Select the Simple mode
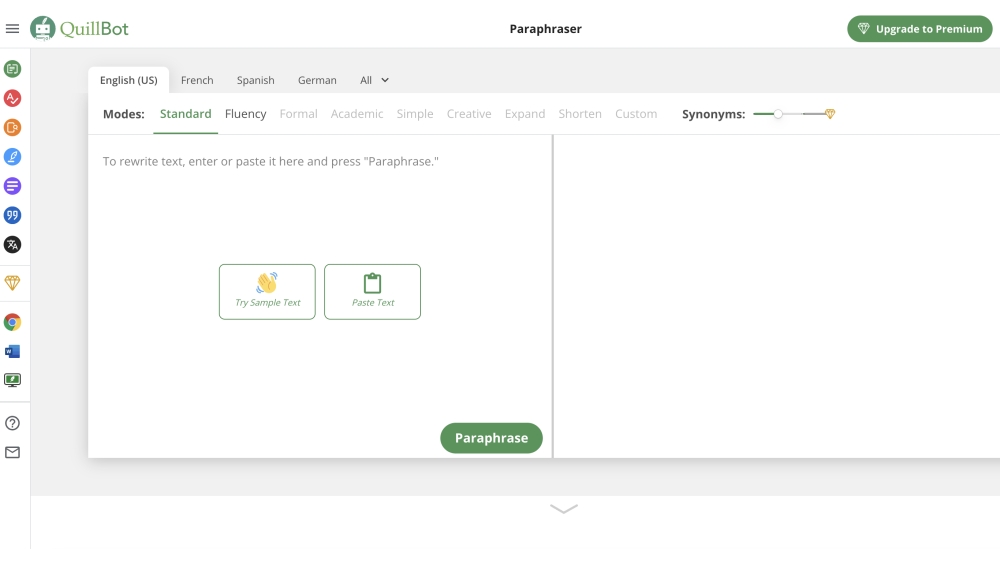This screenshot has height=563, width=1000. click(415, 114)
